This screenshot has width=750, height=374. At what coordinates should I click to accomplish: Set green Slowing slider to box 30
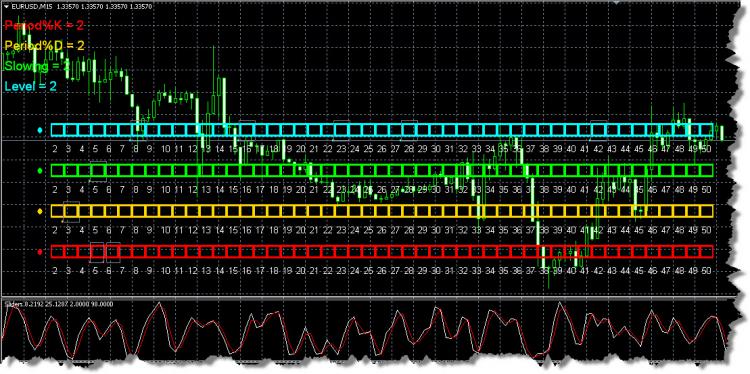click(436, 171)
